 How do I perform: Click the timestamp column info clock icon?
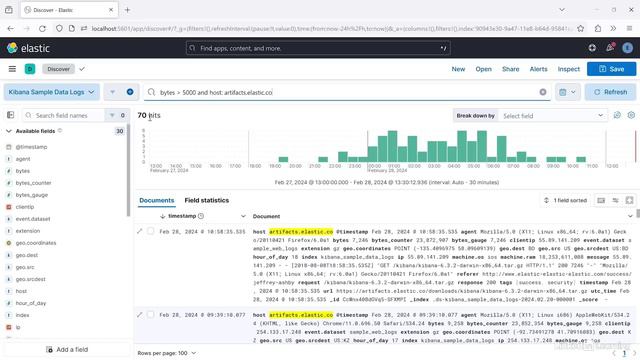[x=201, y=216]
